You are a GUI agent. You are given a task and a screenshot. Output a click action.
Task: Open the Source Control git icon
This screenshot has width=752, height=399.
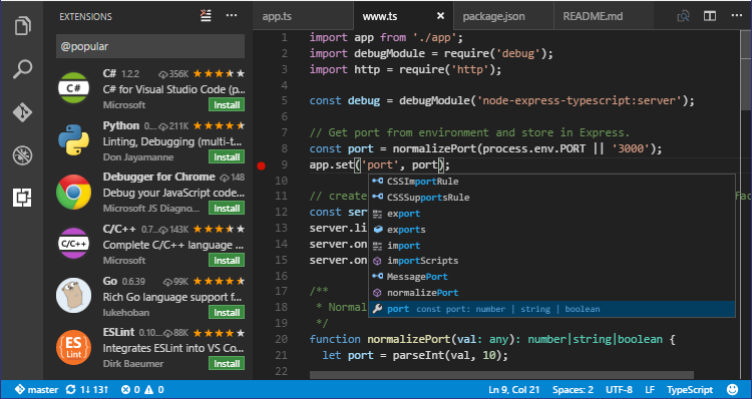(x=22, y=112)
